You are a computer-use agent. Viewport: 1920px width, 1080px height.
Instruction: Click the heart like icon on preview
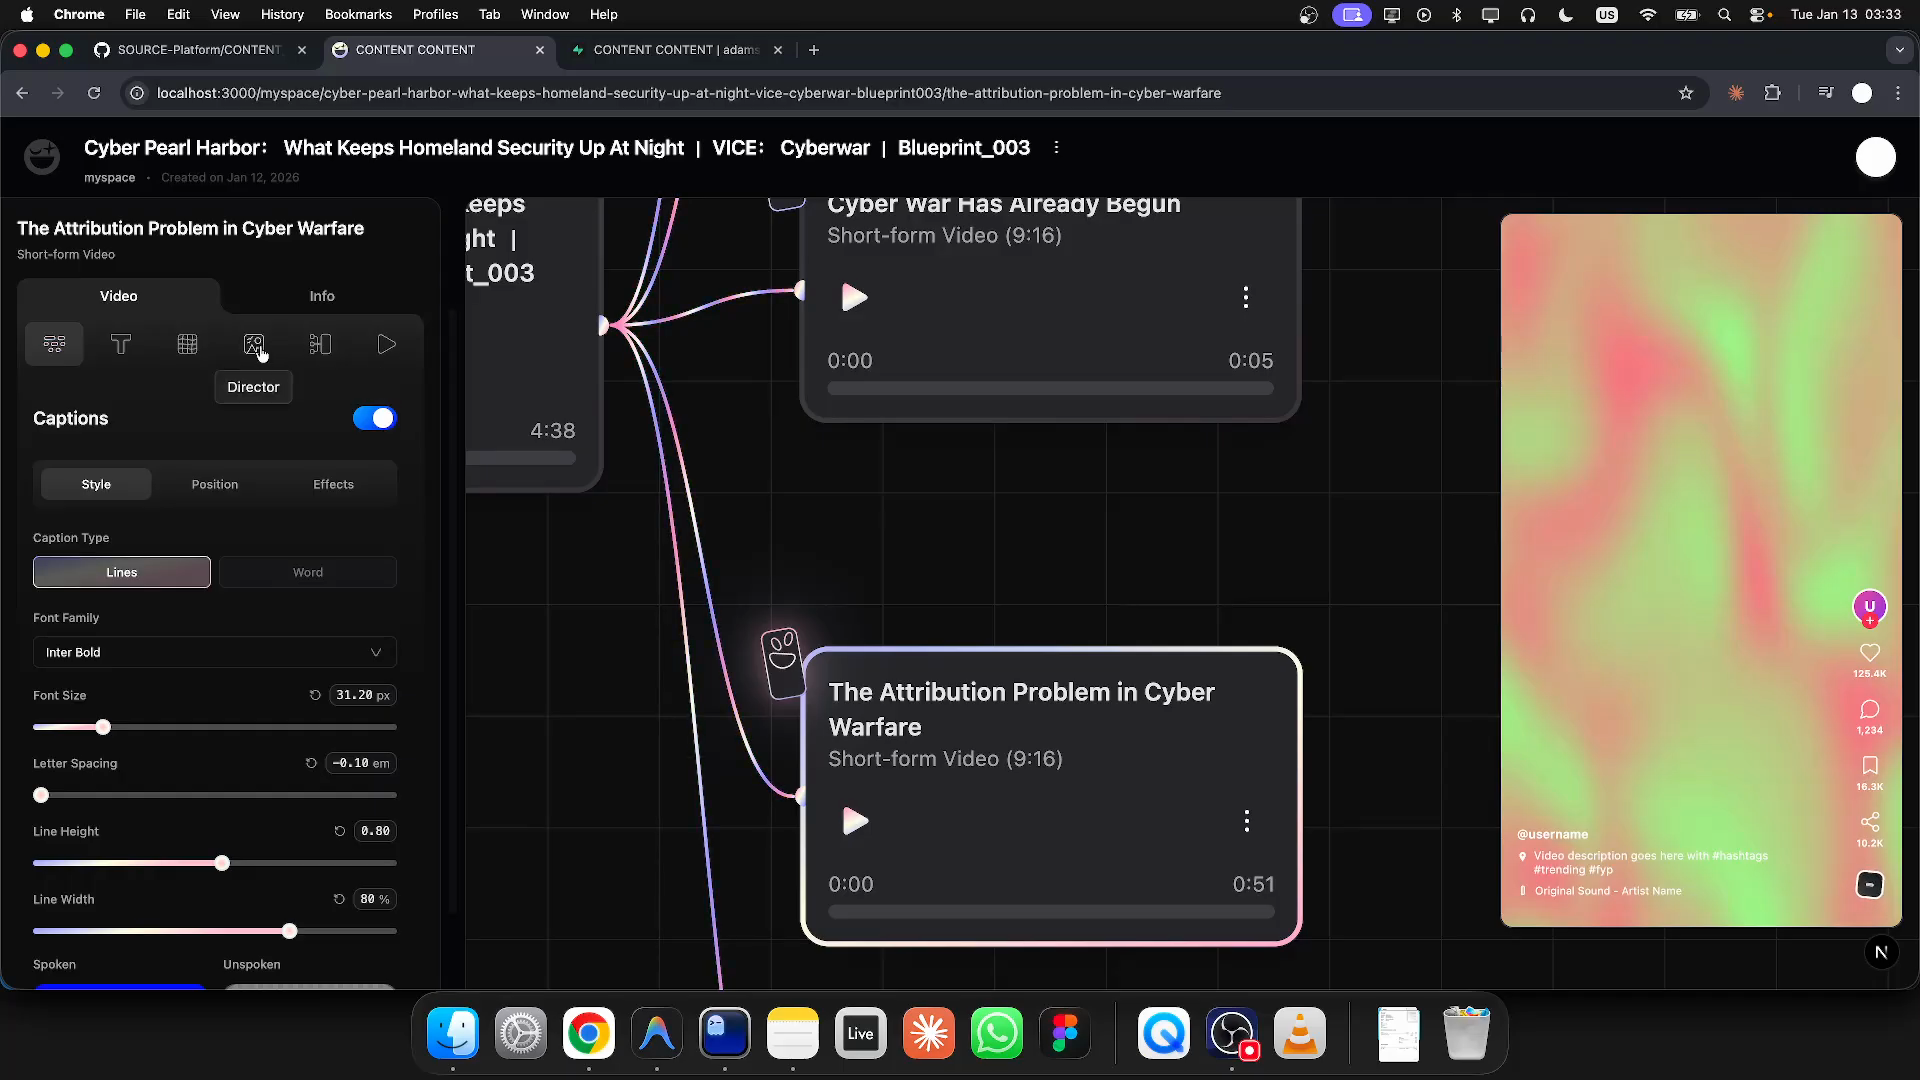[x=1869, y=653]
